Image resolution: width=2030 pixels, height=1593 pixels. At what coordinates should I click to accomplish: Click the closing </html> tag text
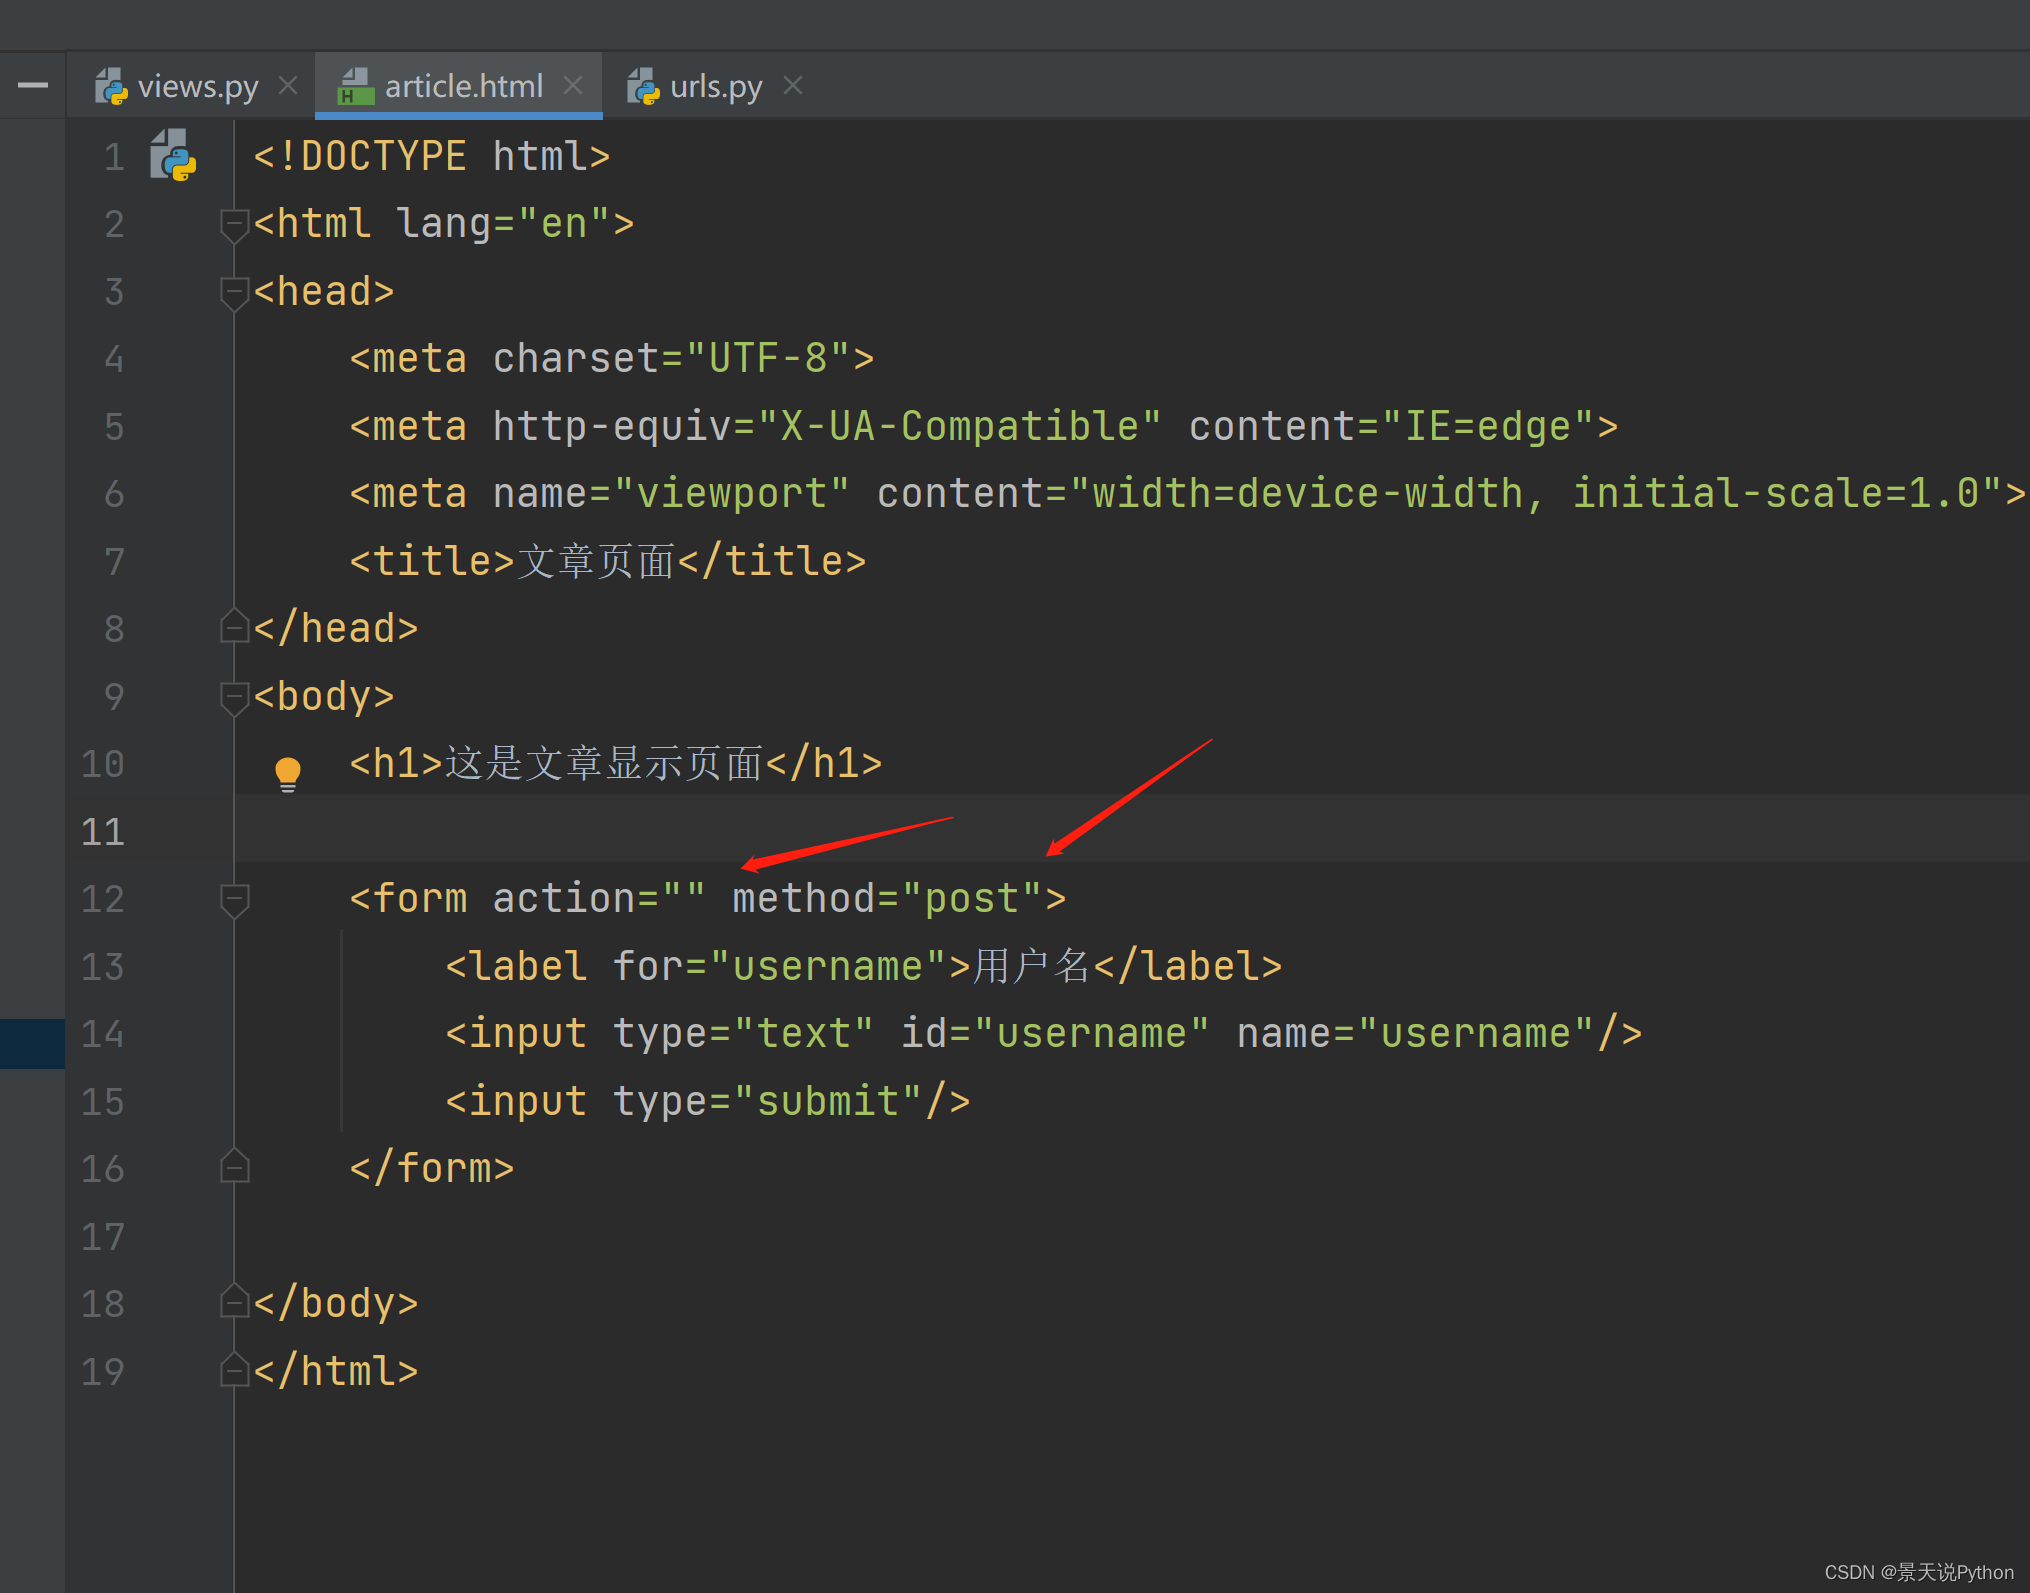point(335,1371)
